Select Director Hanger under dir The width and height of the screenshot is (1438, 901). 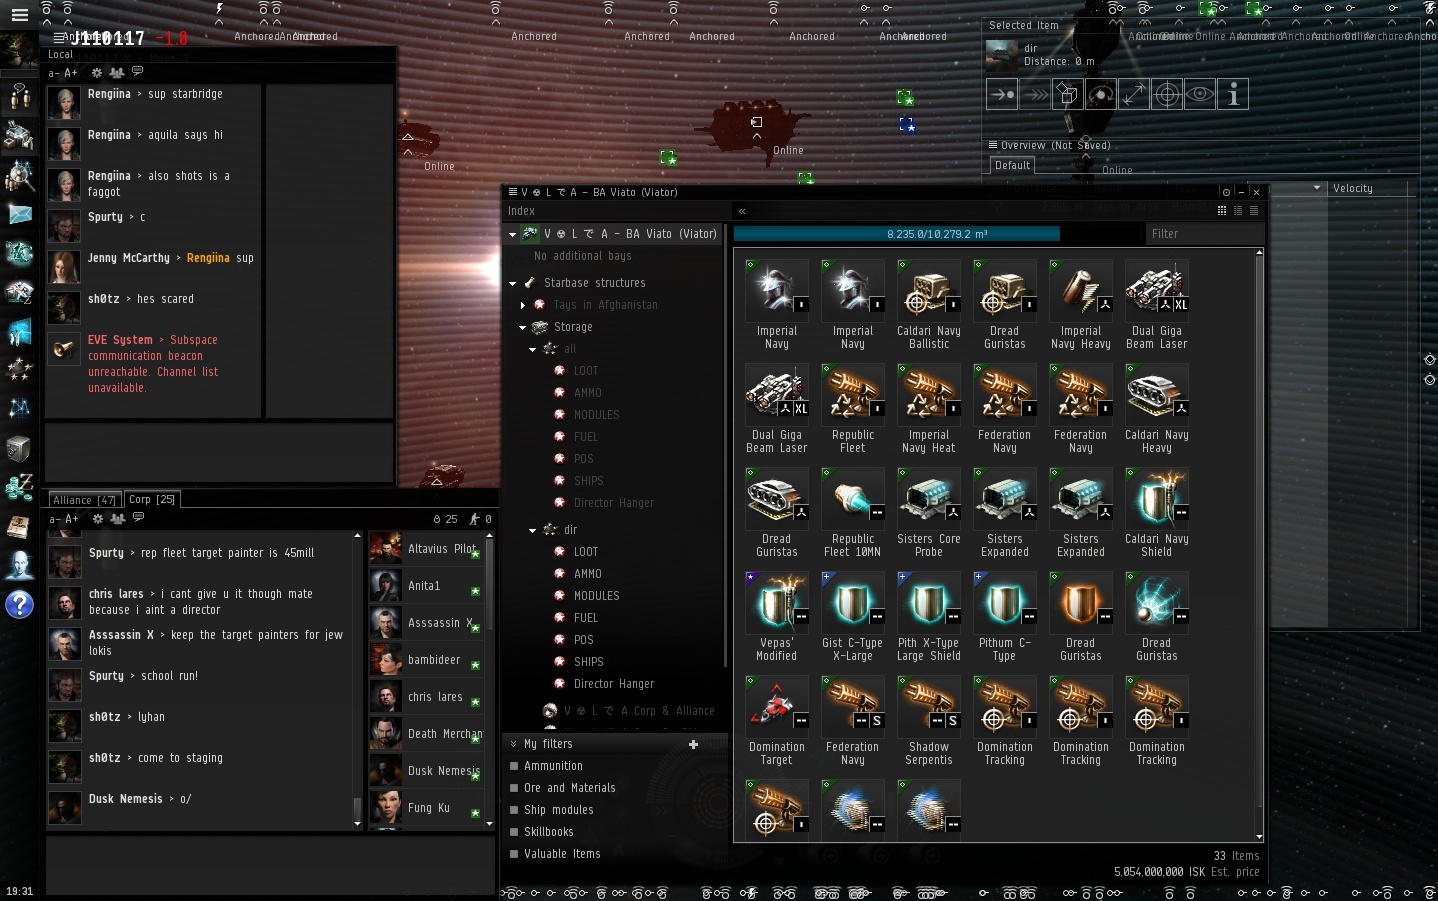coord(613,684)
